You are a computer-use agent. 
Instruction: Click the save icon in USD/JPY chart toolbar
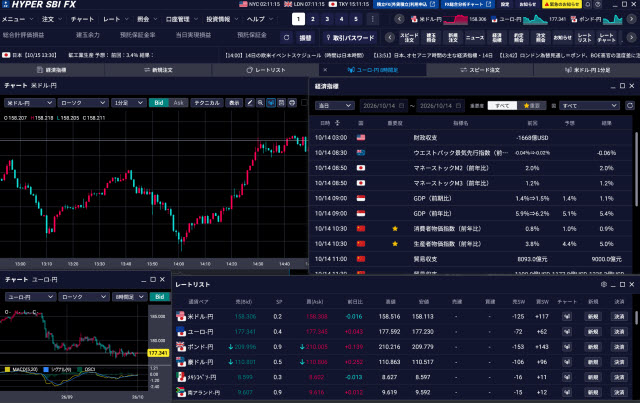281,103
